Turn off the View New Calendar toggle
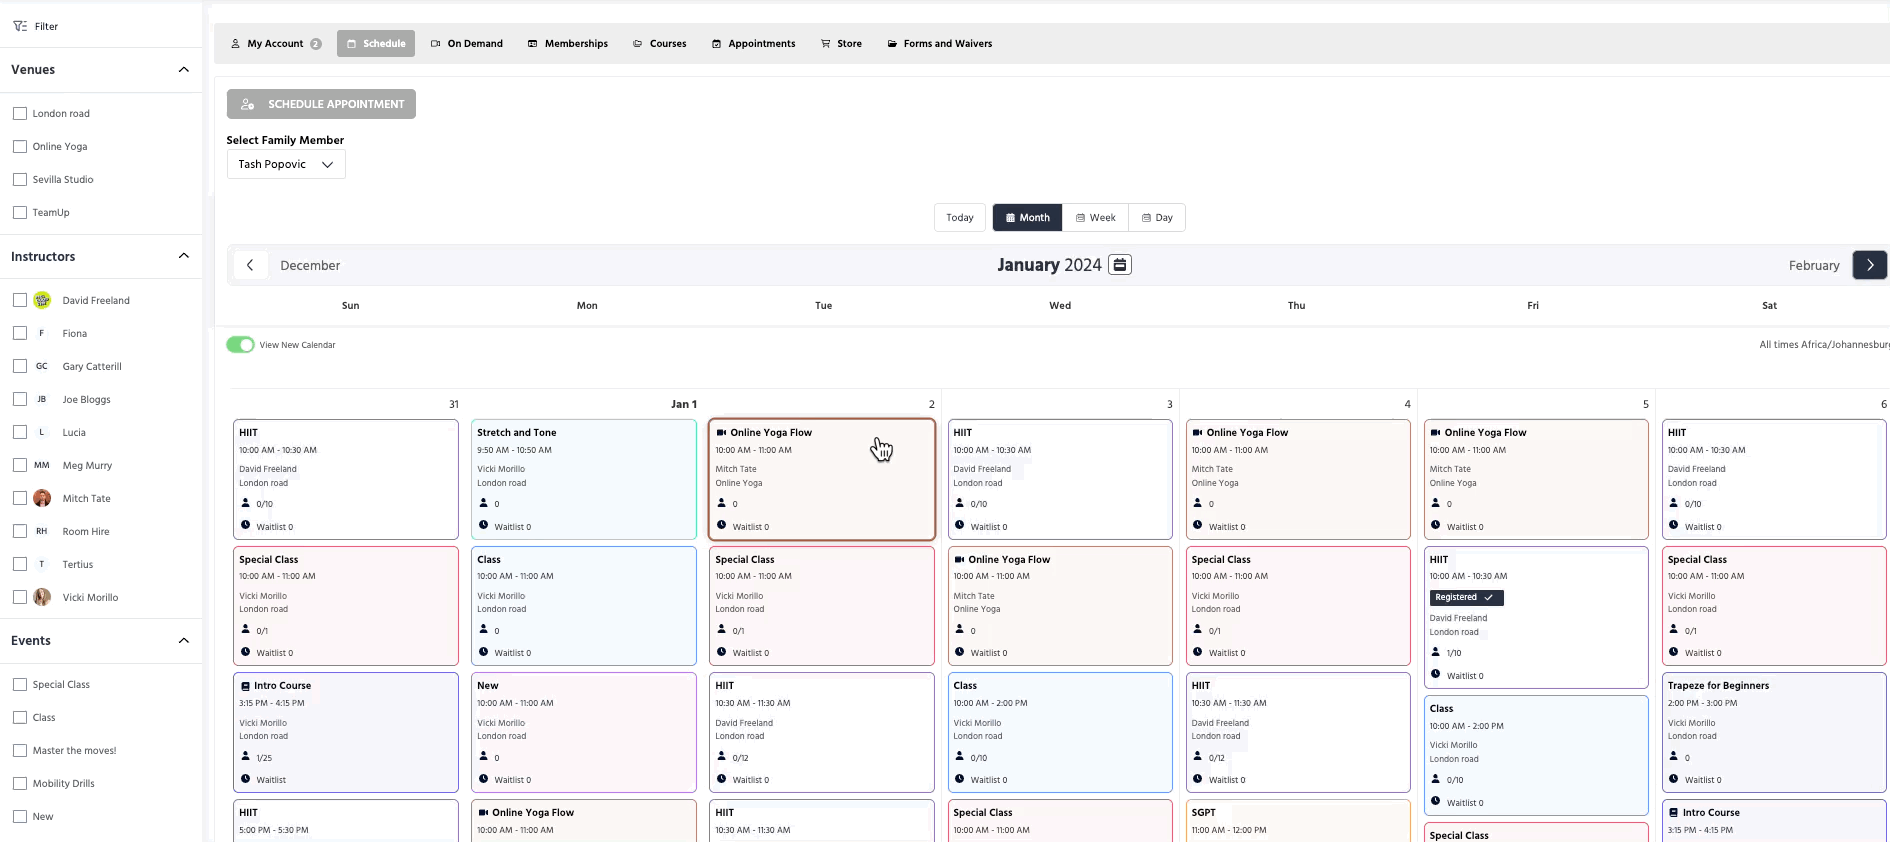This screenshot has width=1890, height=842. click(x=240, y=345)
